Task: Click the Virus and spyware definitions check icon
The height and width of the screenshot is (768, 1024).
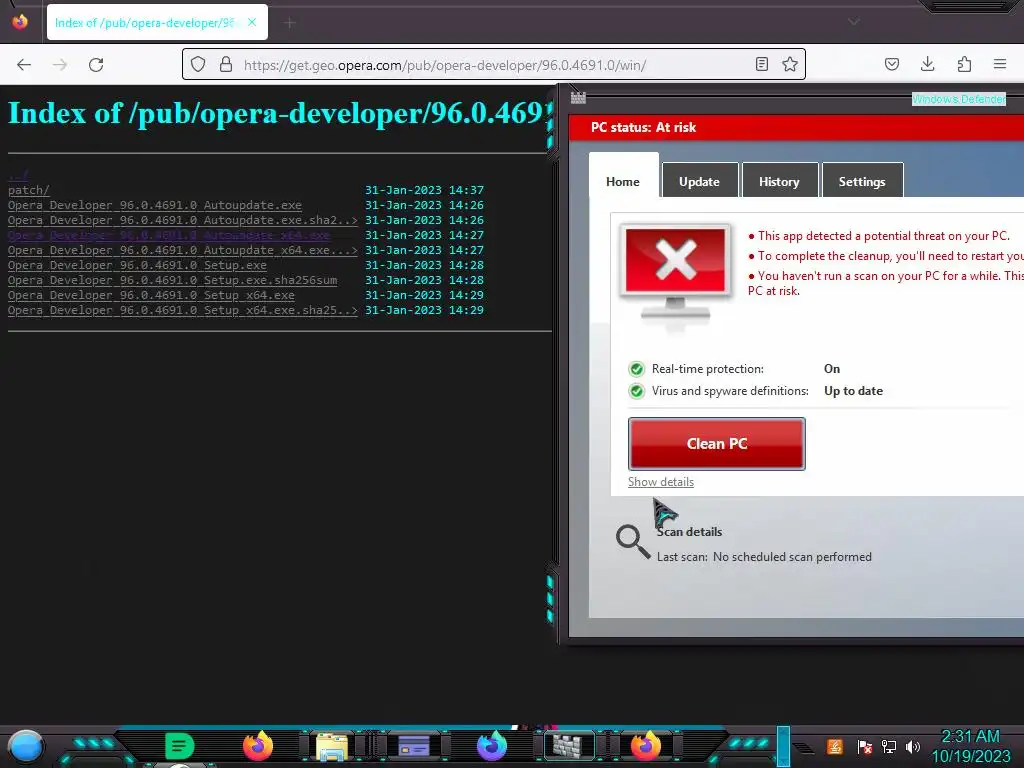Action: coord(636,391)
